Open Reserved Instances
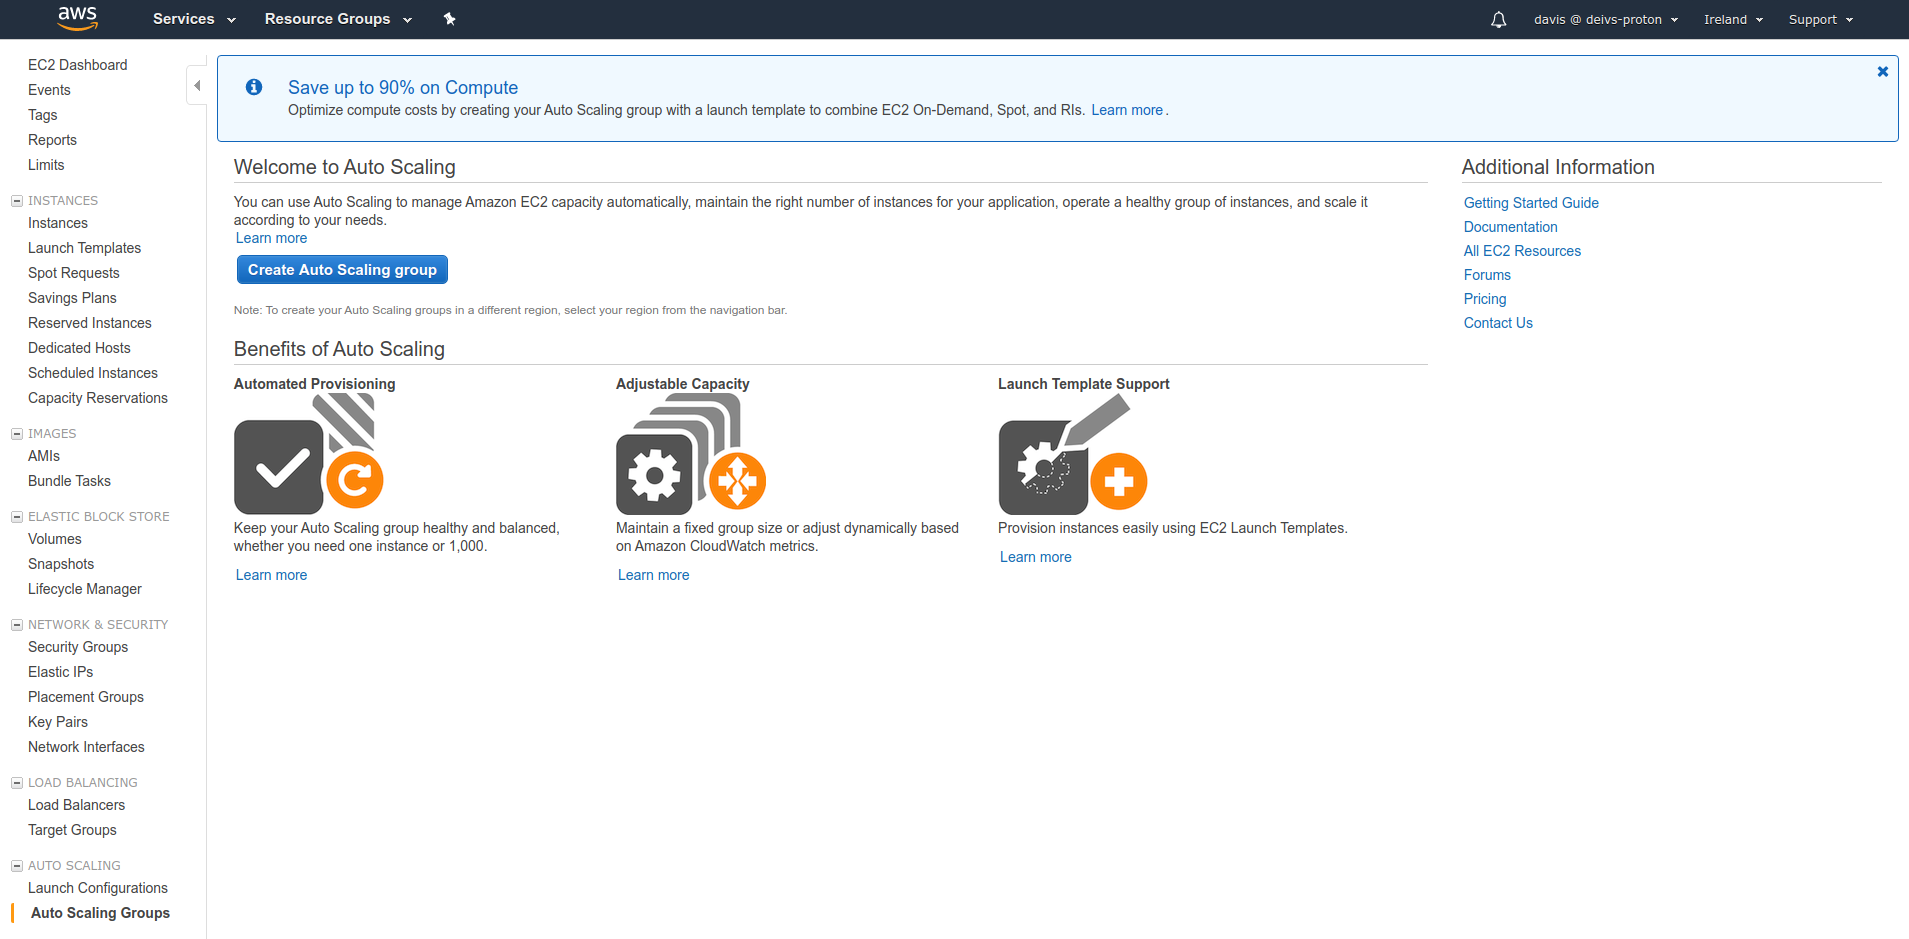 click(90, 323)
